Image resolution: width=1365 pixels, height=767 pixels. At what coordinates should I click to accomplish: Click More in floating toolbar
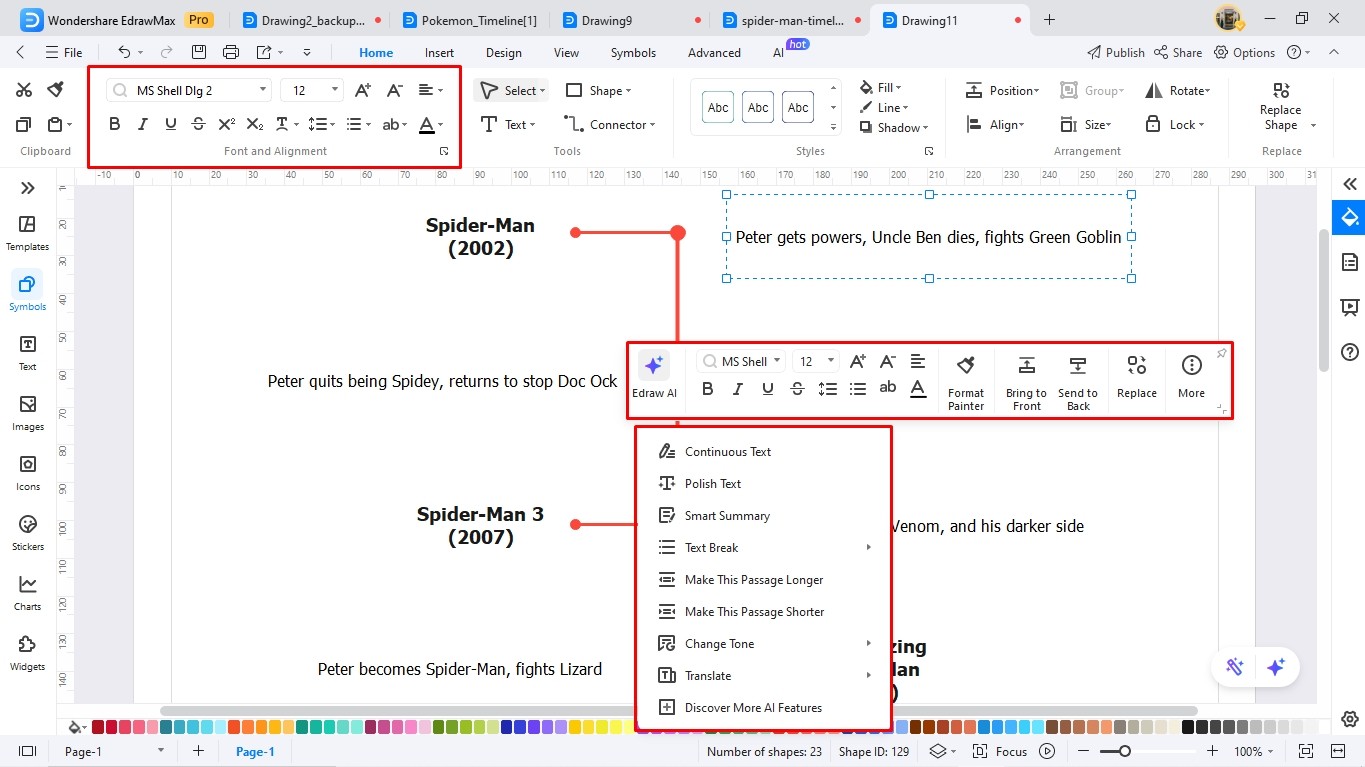[1191, 376]
